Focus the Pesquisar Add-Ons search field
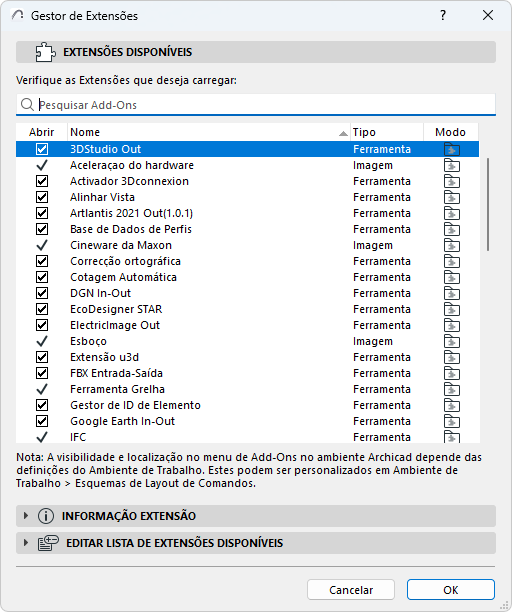Viewport: 512px width, 612px height. pyautogui.click(x=256, y=105)
